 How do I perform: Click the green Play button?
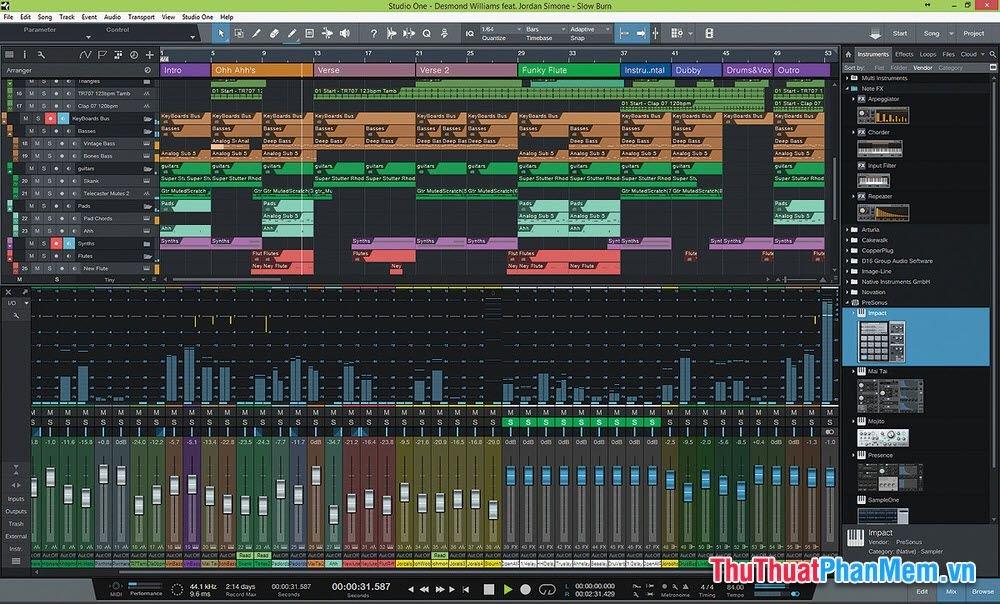508,589
